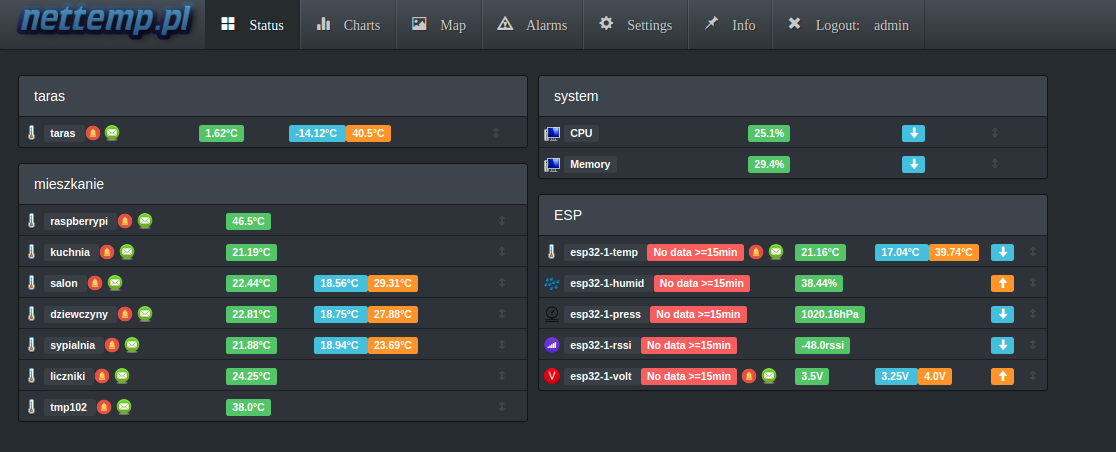
Task: Switch to the Alarms tab
Action: [533, 25]
